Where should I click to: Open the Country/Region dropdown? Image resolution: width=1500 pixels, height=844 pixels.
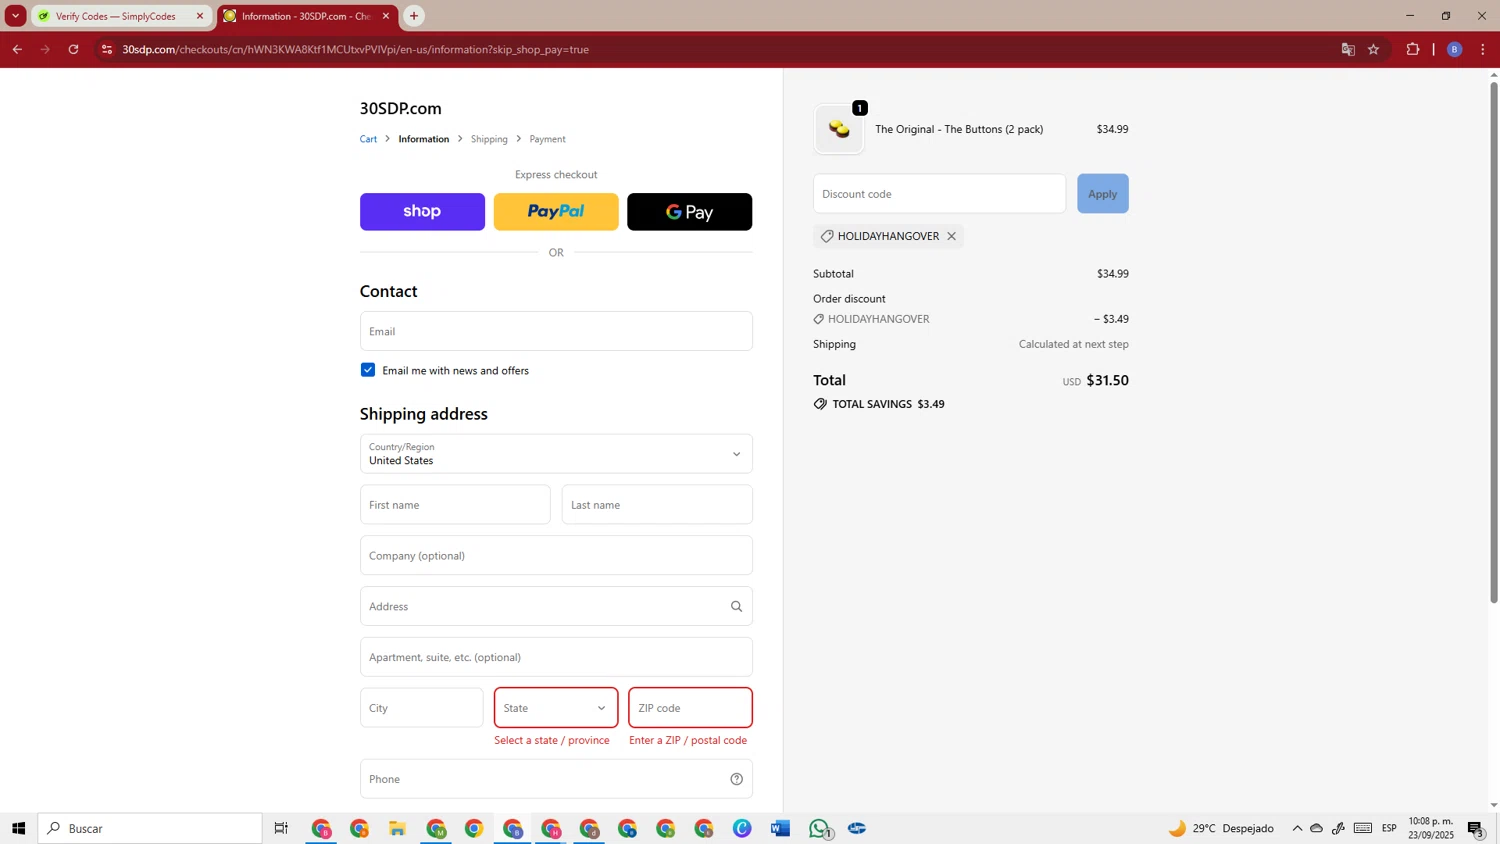click(556, 454)
